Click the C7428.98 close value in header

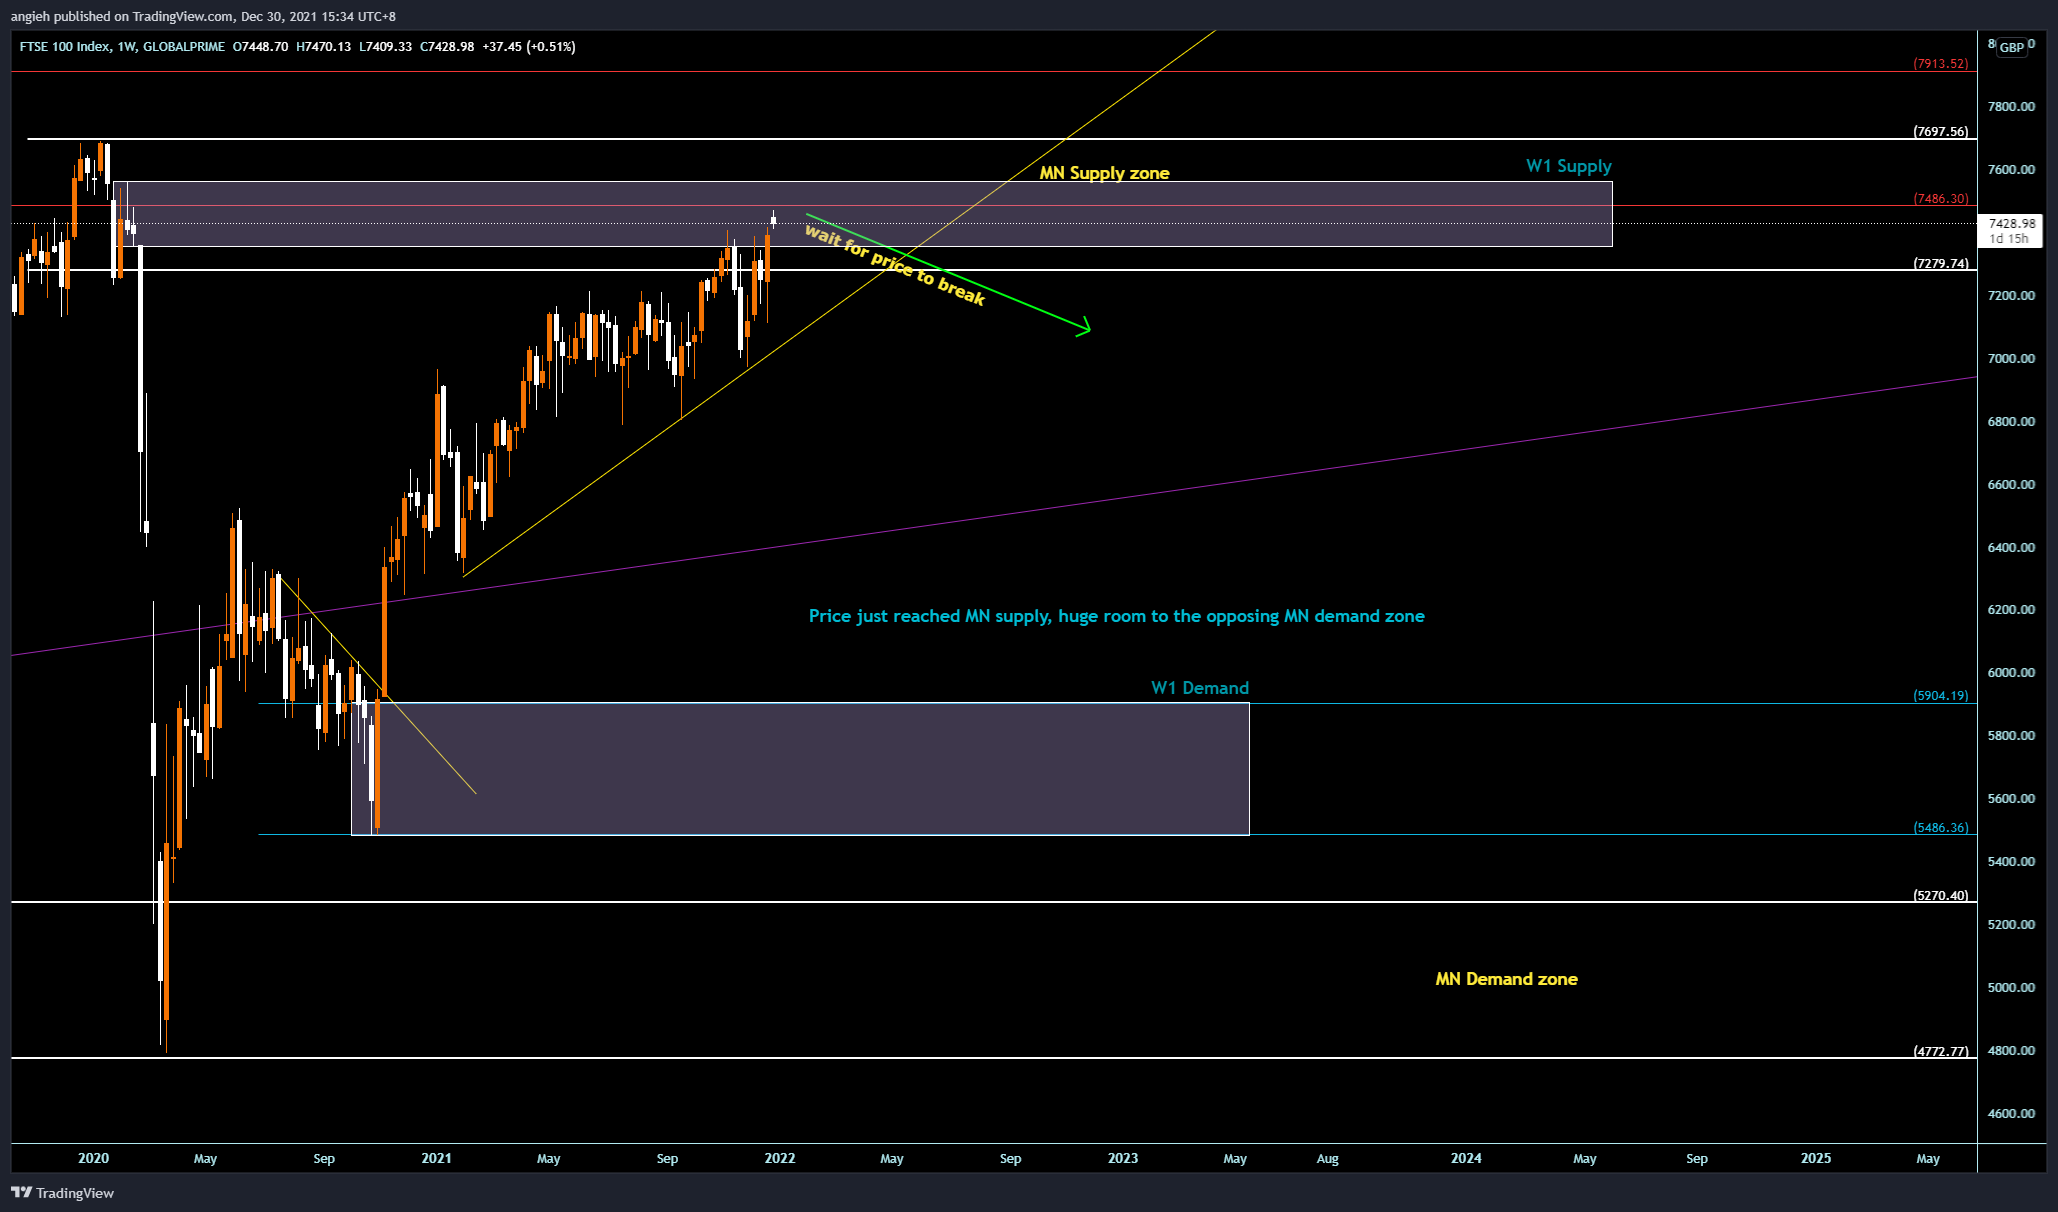click(x=447, y=47)
